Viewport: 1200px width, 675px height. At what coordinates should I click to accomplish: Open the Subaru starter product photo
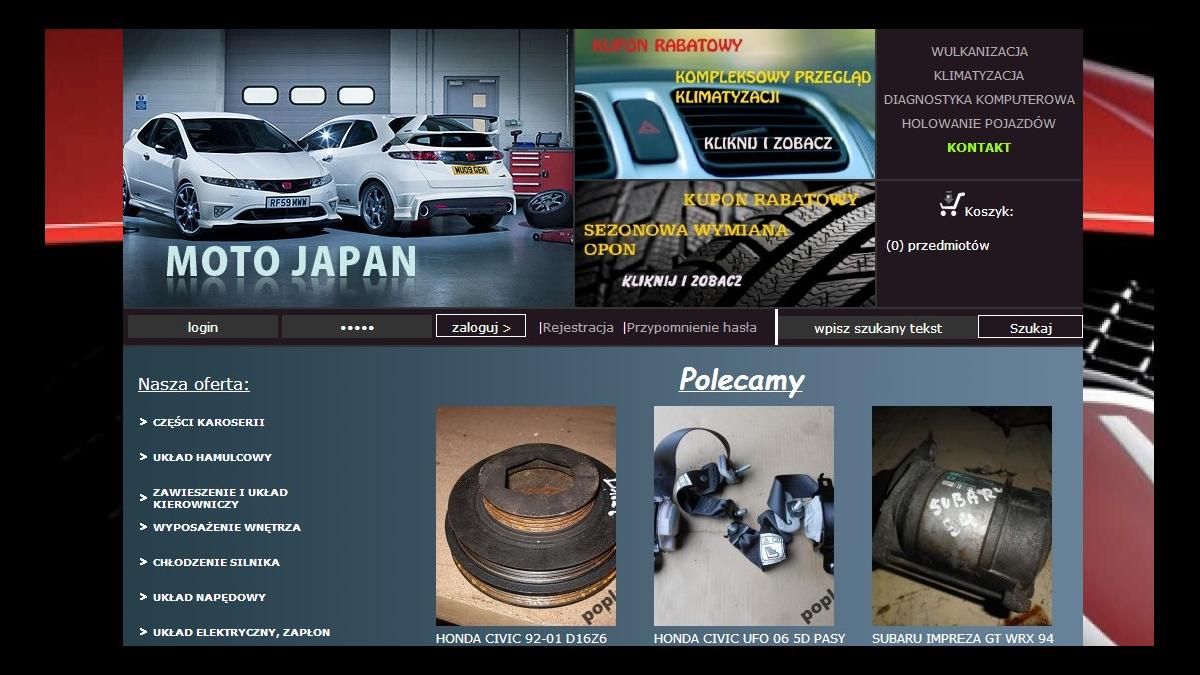point(962,516)
